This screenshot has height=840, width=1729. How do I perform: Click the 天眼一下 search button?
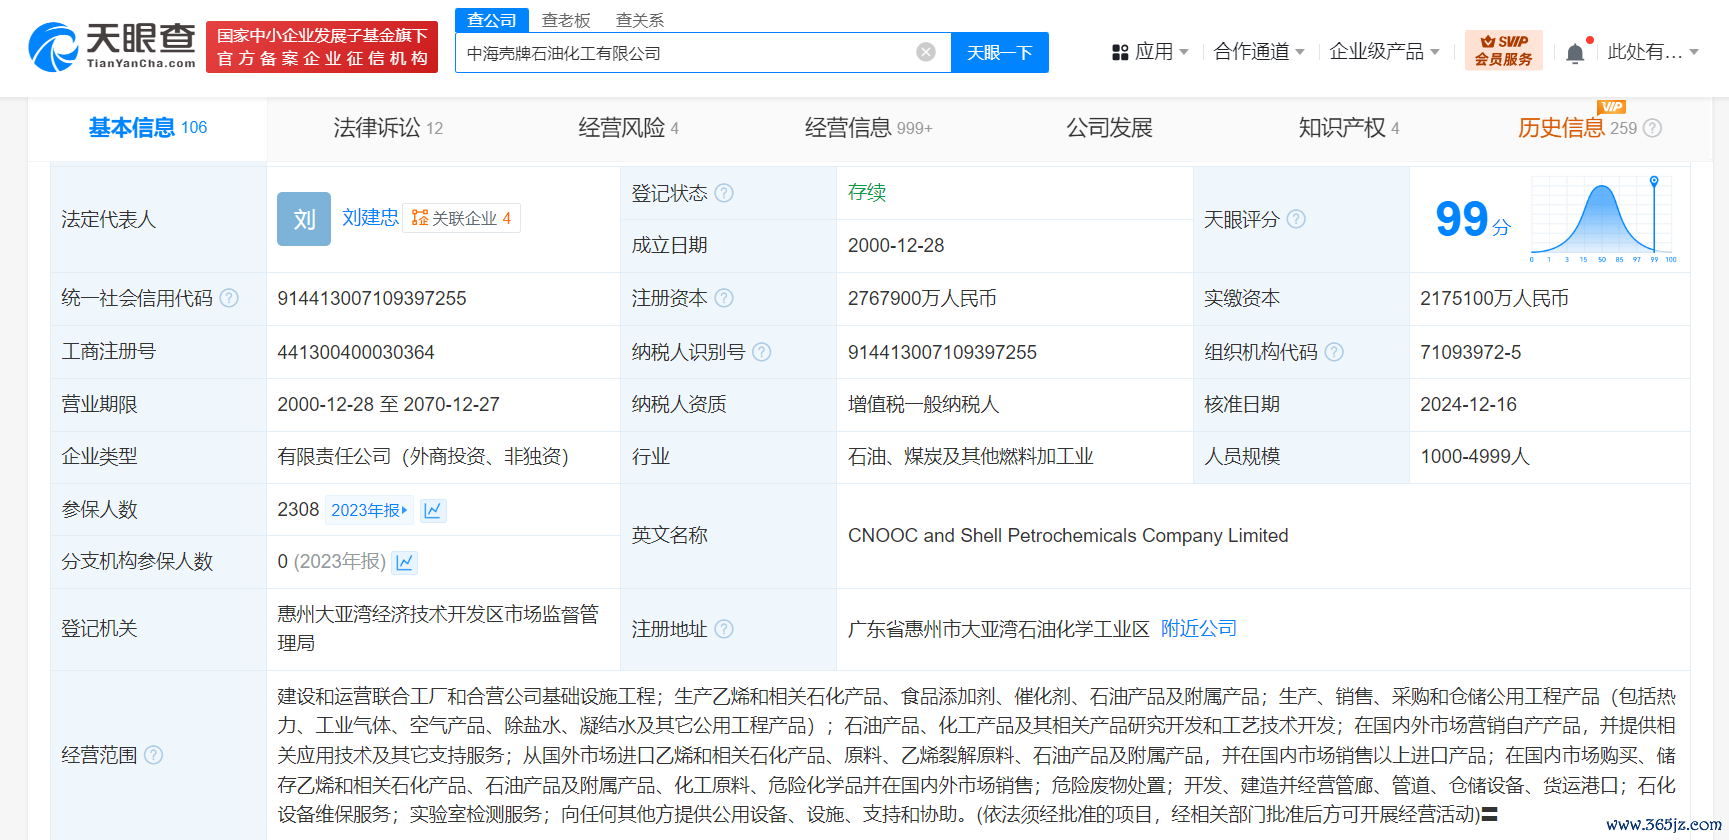(999, 52)
